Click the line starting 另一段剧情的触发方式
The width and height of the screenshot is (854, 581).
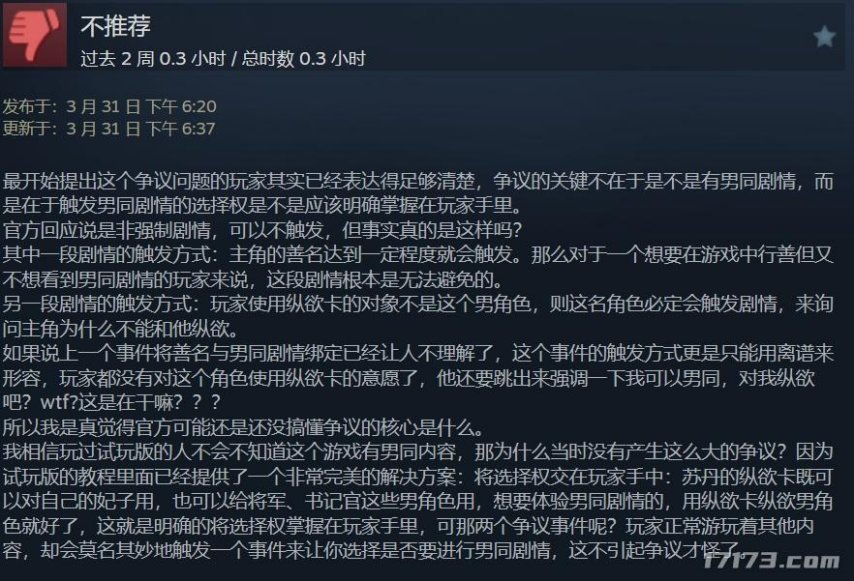(418, 304)
